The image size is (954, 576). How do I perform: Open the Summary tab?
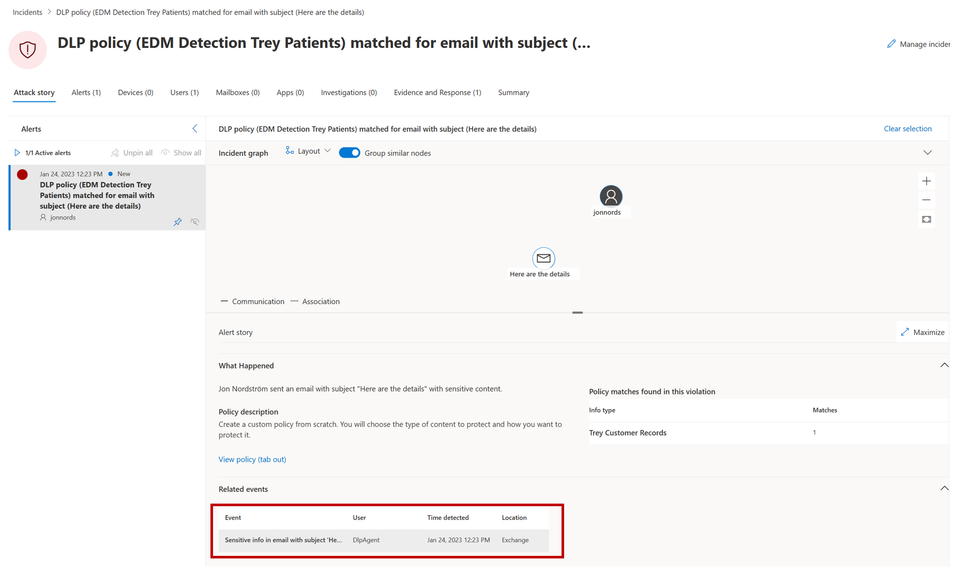pos(513,92)
